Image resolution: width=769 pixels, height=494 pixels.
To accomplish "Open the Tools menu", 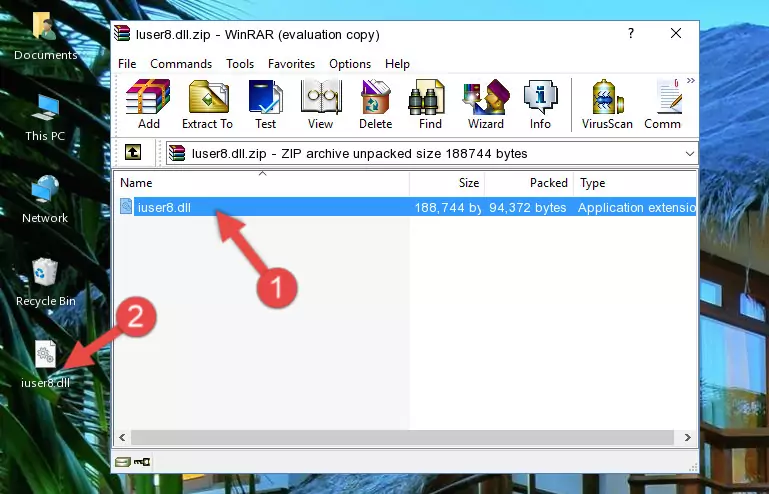I will coord(240,64).
